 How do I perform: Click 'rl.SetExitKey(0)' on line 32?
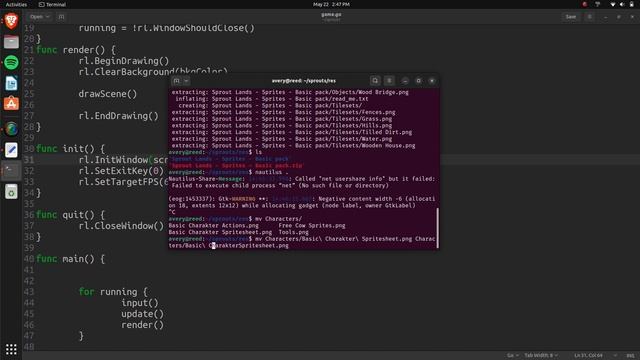(121, 171)
